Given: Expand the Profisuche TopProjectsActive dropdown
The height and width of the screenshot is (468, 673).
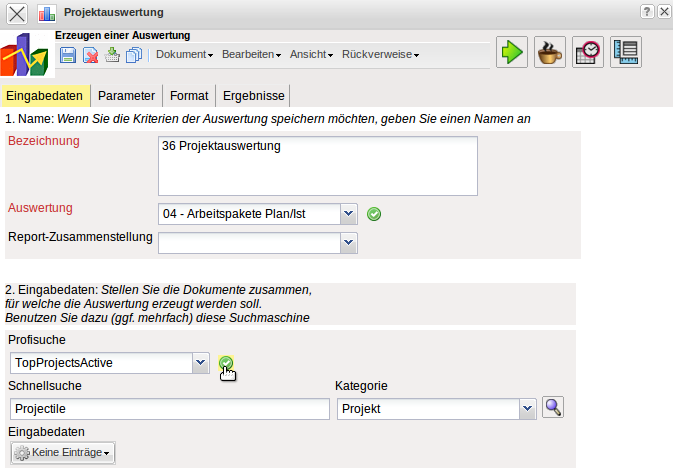Looking at the screenshot, I should coord(200,363).
